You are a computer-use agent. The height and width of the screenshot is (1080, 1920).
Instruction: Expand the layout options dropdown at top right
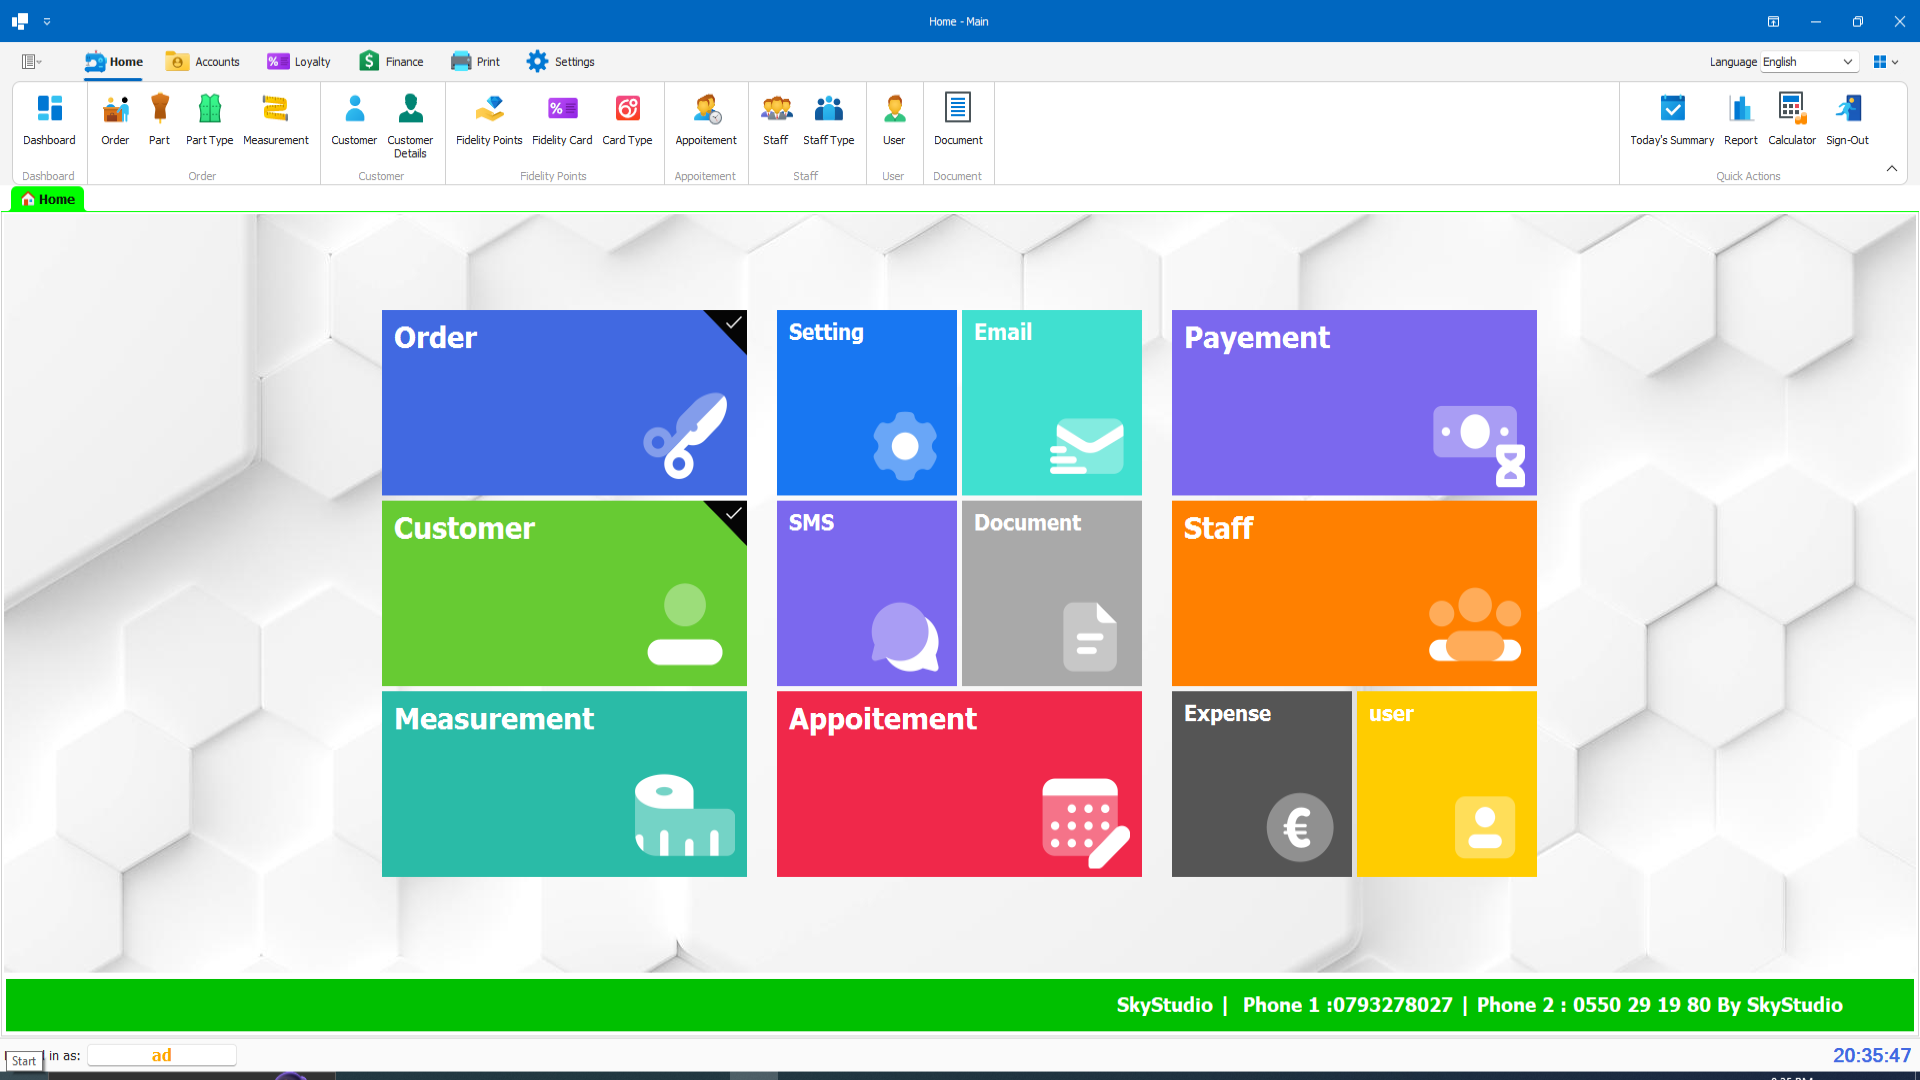click(1886, 62)
